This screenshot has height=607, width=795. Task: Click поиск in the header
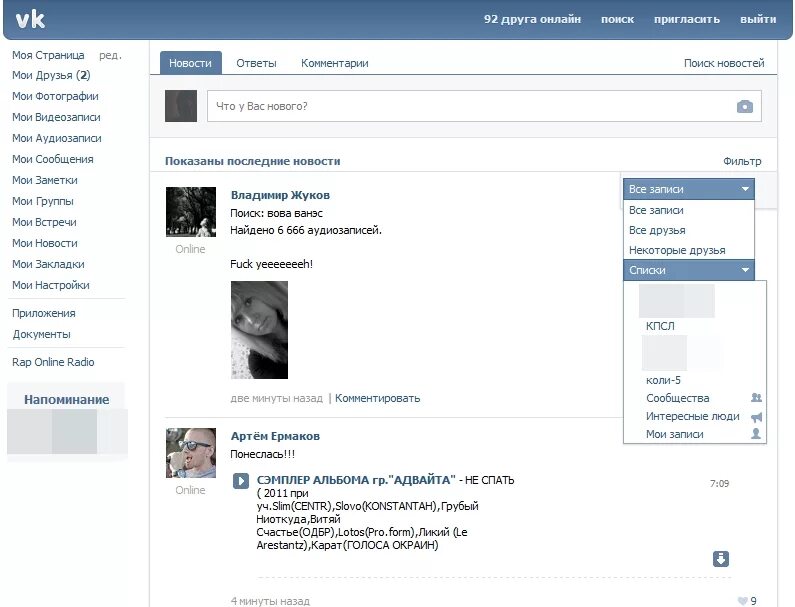[617, 19]
